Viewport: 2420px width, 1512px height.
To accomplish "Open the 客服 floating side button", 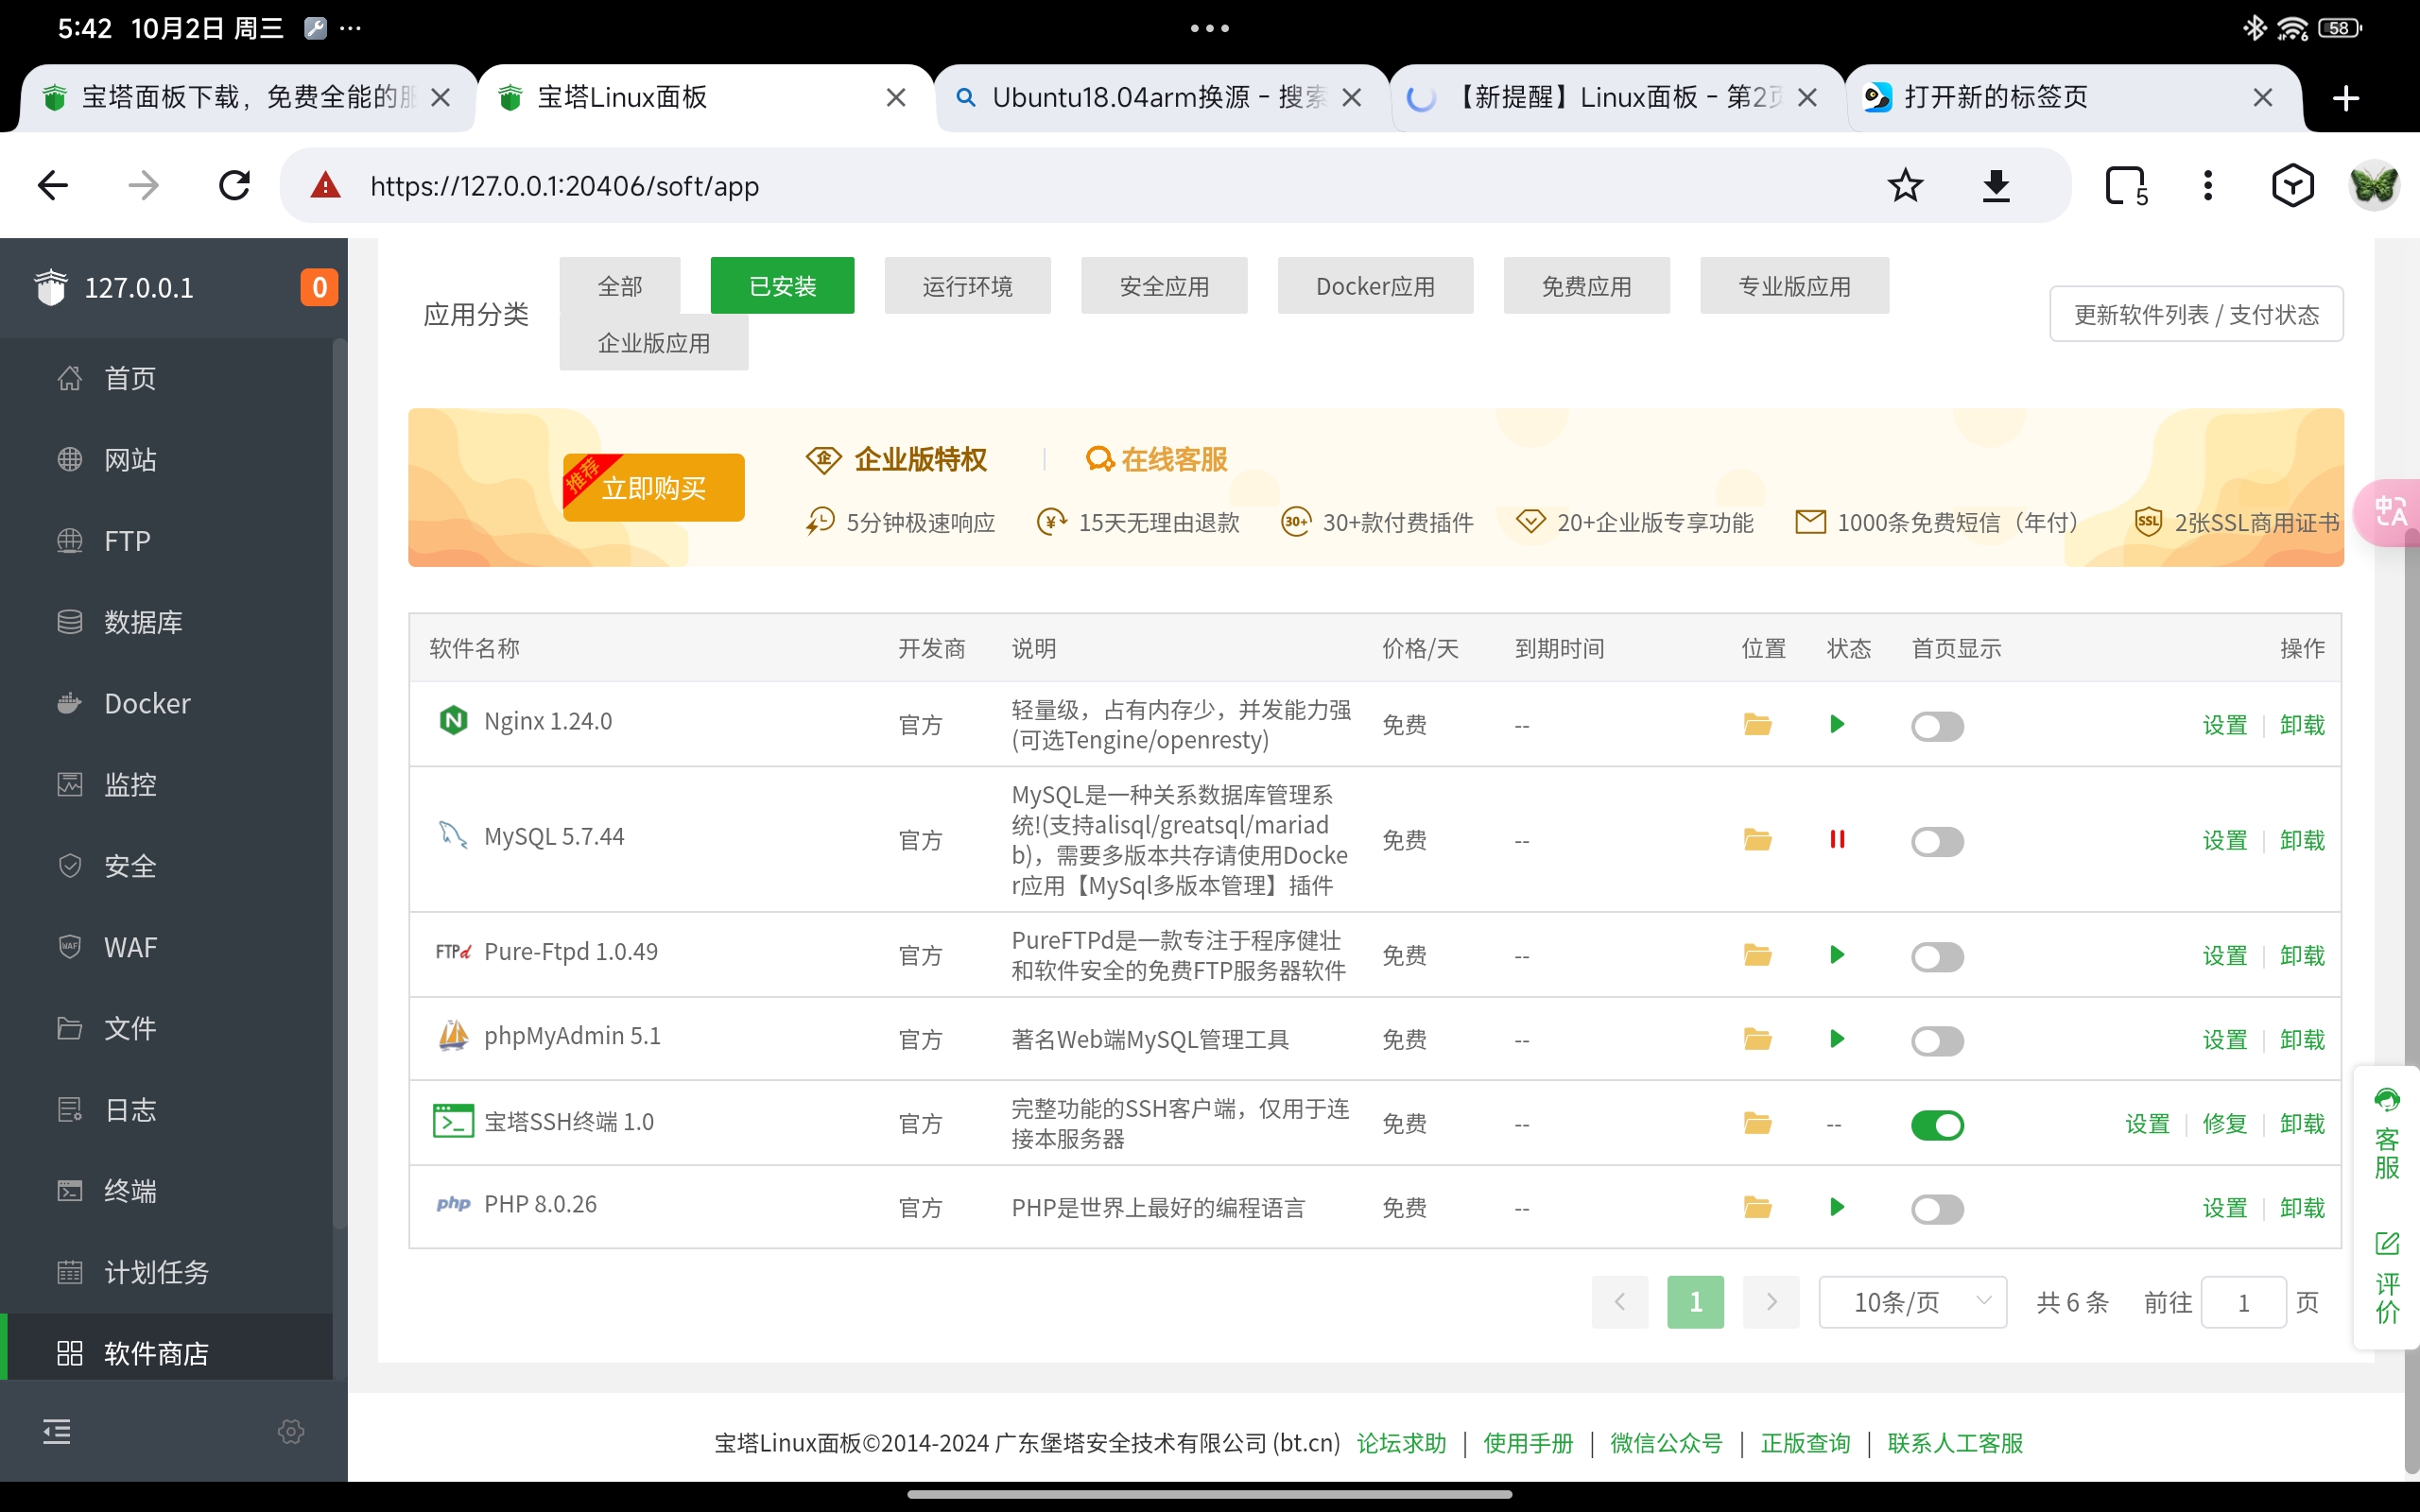I will pos(2387,1133).
